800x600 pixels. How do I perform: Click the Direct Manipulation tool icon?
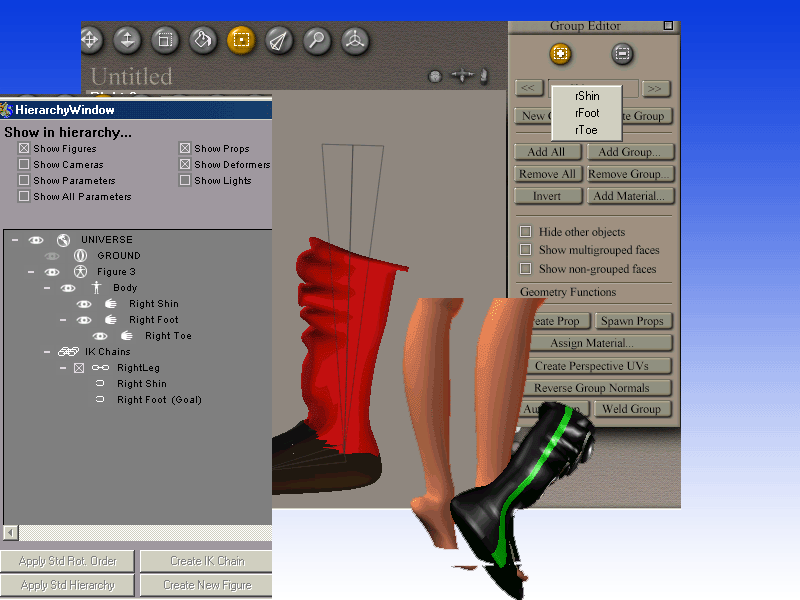(x=354, y=39)
